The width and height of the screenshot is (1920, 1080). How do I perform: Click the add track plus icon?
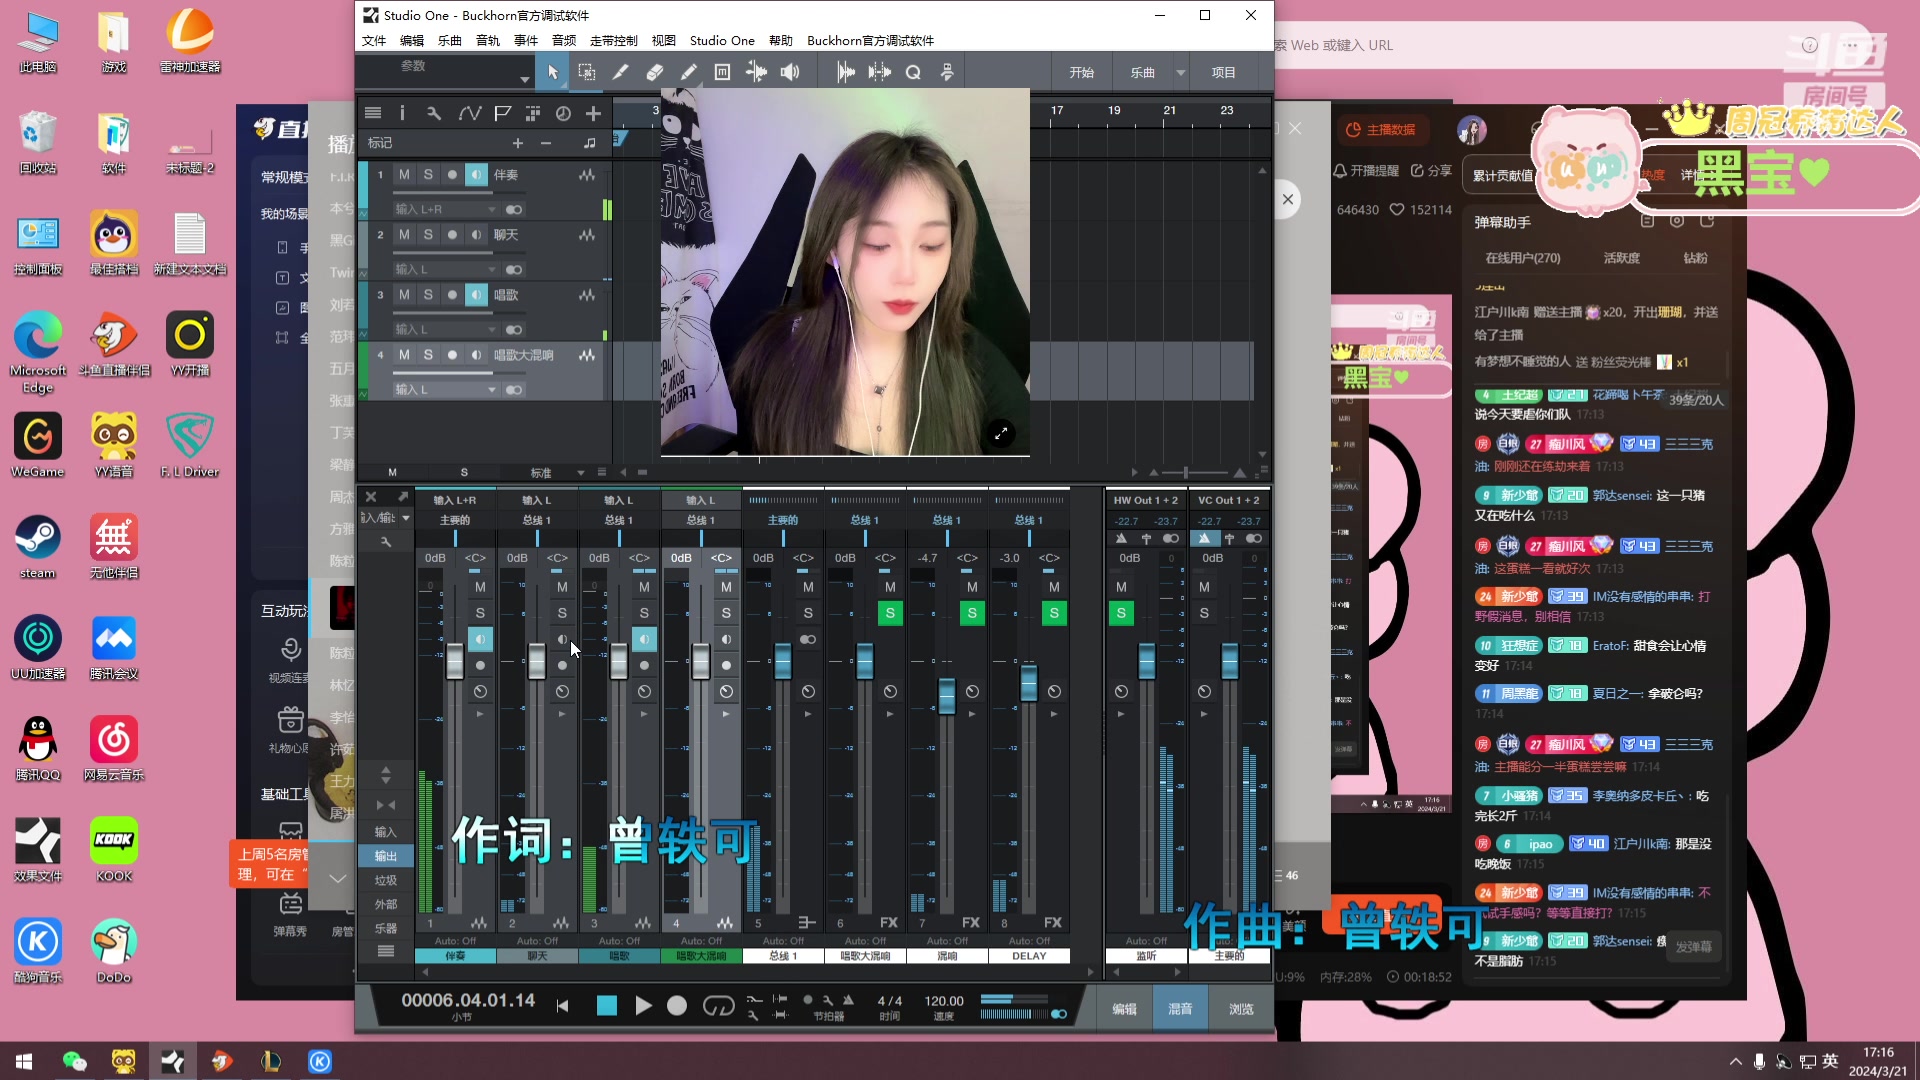(x=593, y=113)
